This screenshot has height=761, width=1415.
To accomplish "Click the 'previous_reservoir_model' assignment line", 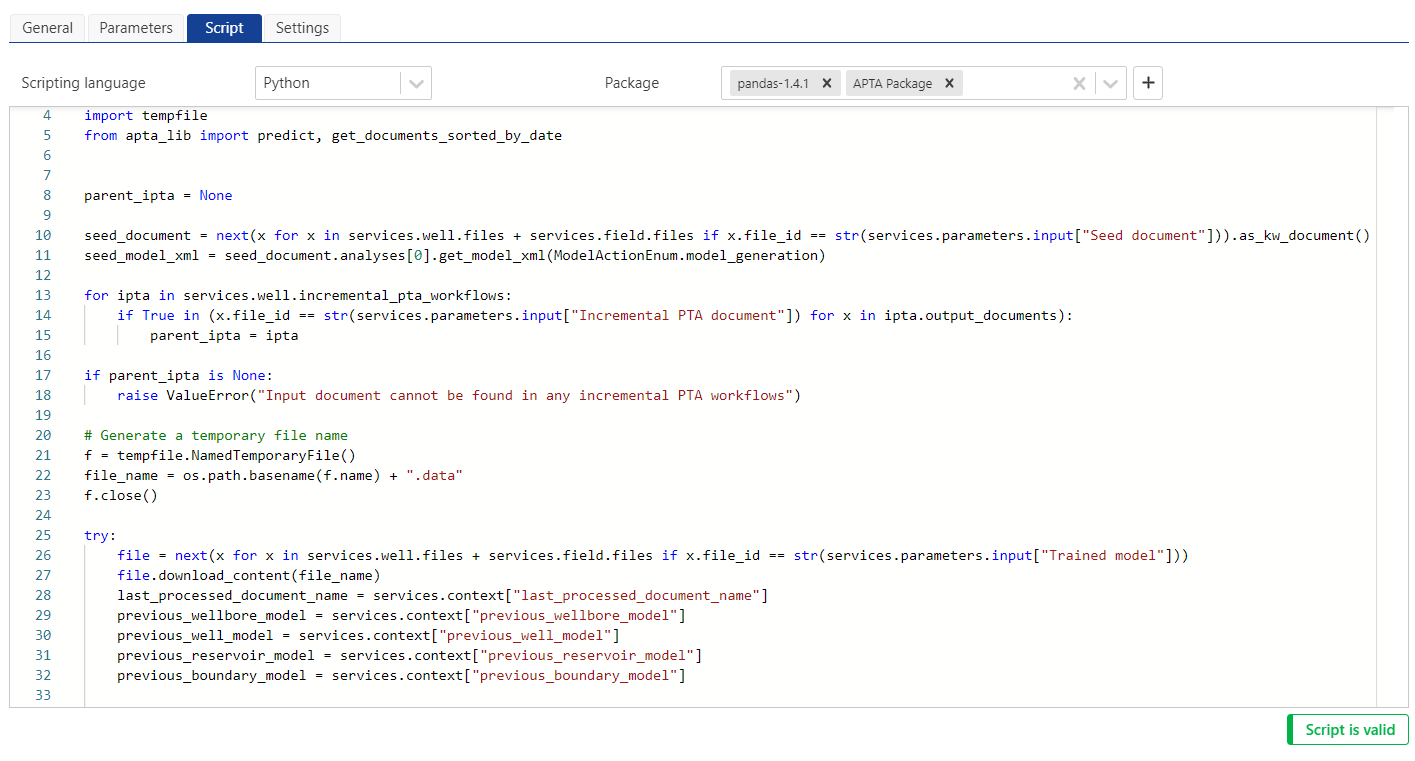I will [409, 656].
